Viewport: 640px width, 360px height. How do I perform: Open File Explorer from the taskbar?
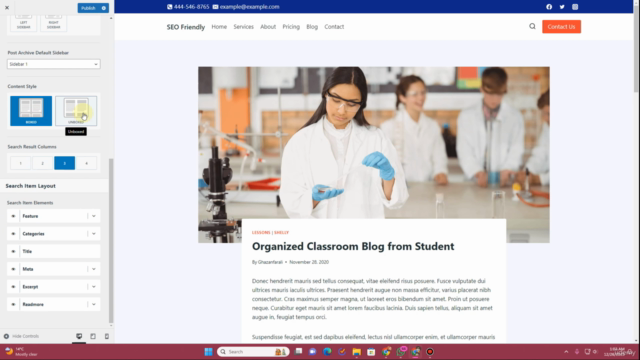click(357, 352)
